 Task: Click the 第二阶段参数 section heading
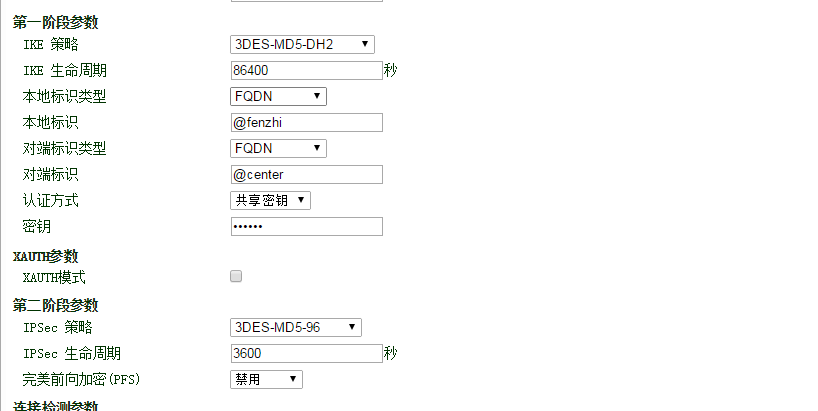[55, 306]
